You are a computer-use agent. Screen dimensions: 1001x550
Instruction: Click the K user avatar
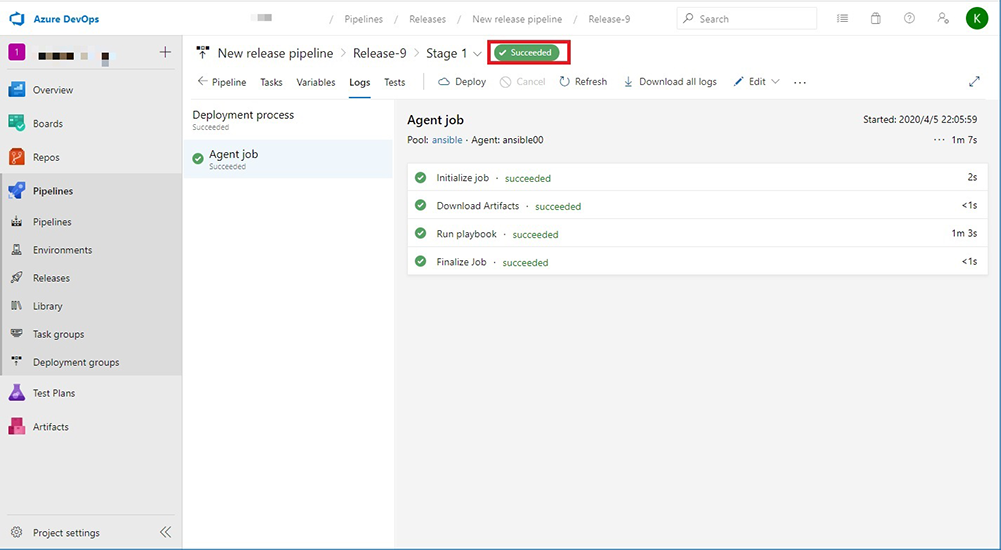977,19
